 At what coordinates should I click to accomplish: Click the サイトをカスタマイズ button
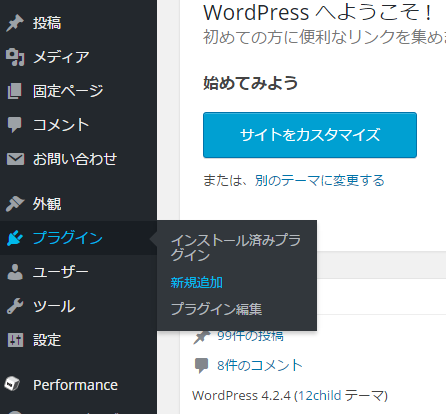click(310, 135)
